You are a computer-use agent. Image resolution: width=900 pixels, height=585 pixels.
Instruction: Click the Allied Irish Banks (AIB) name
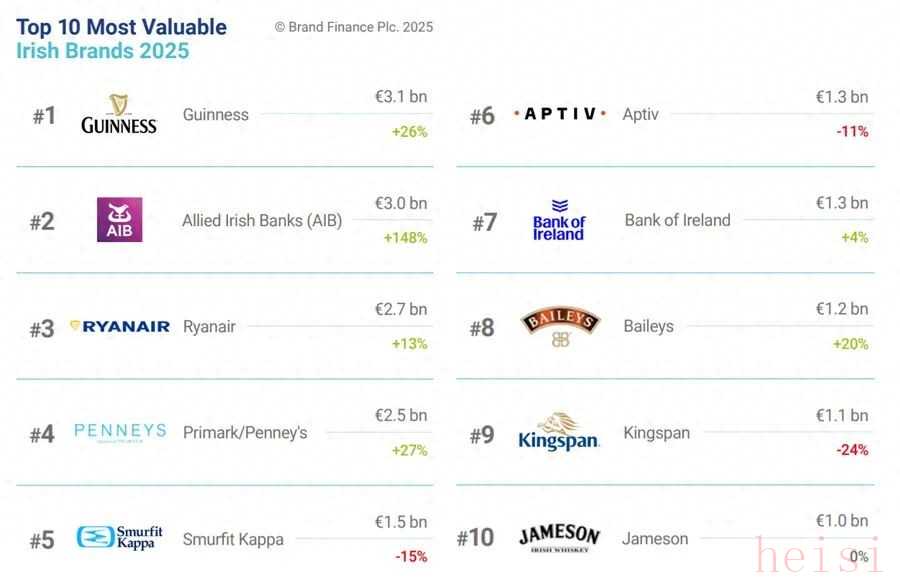point(262,220)
